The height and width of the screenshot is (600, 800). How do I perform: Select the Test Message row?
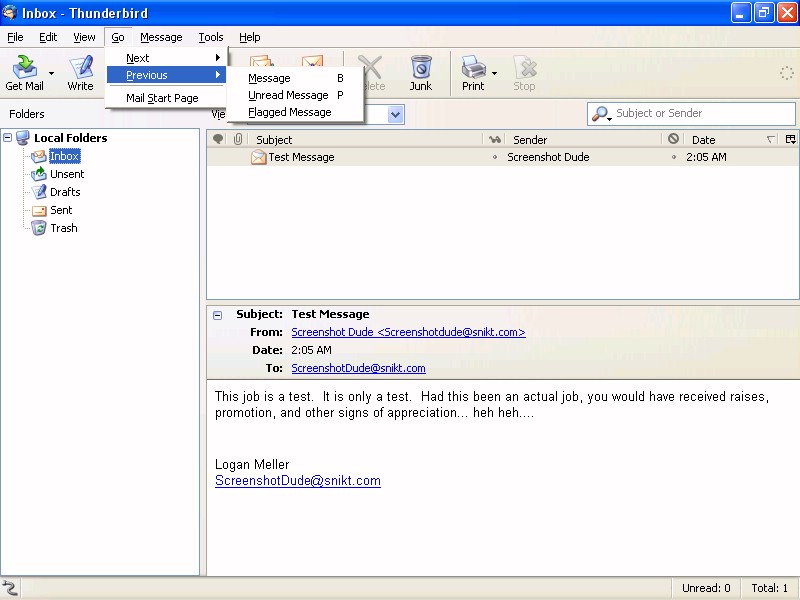click(503, 157)
